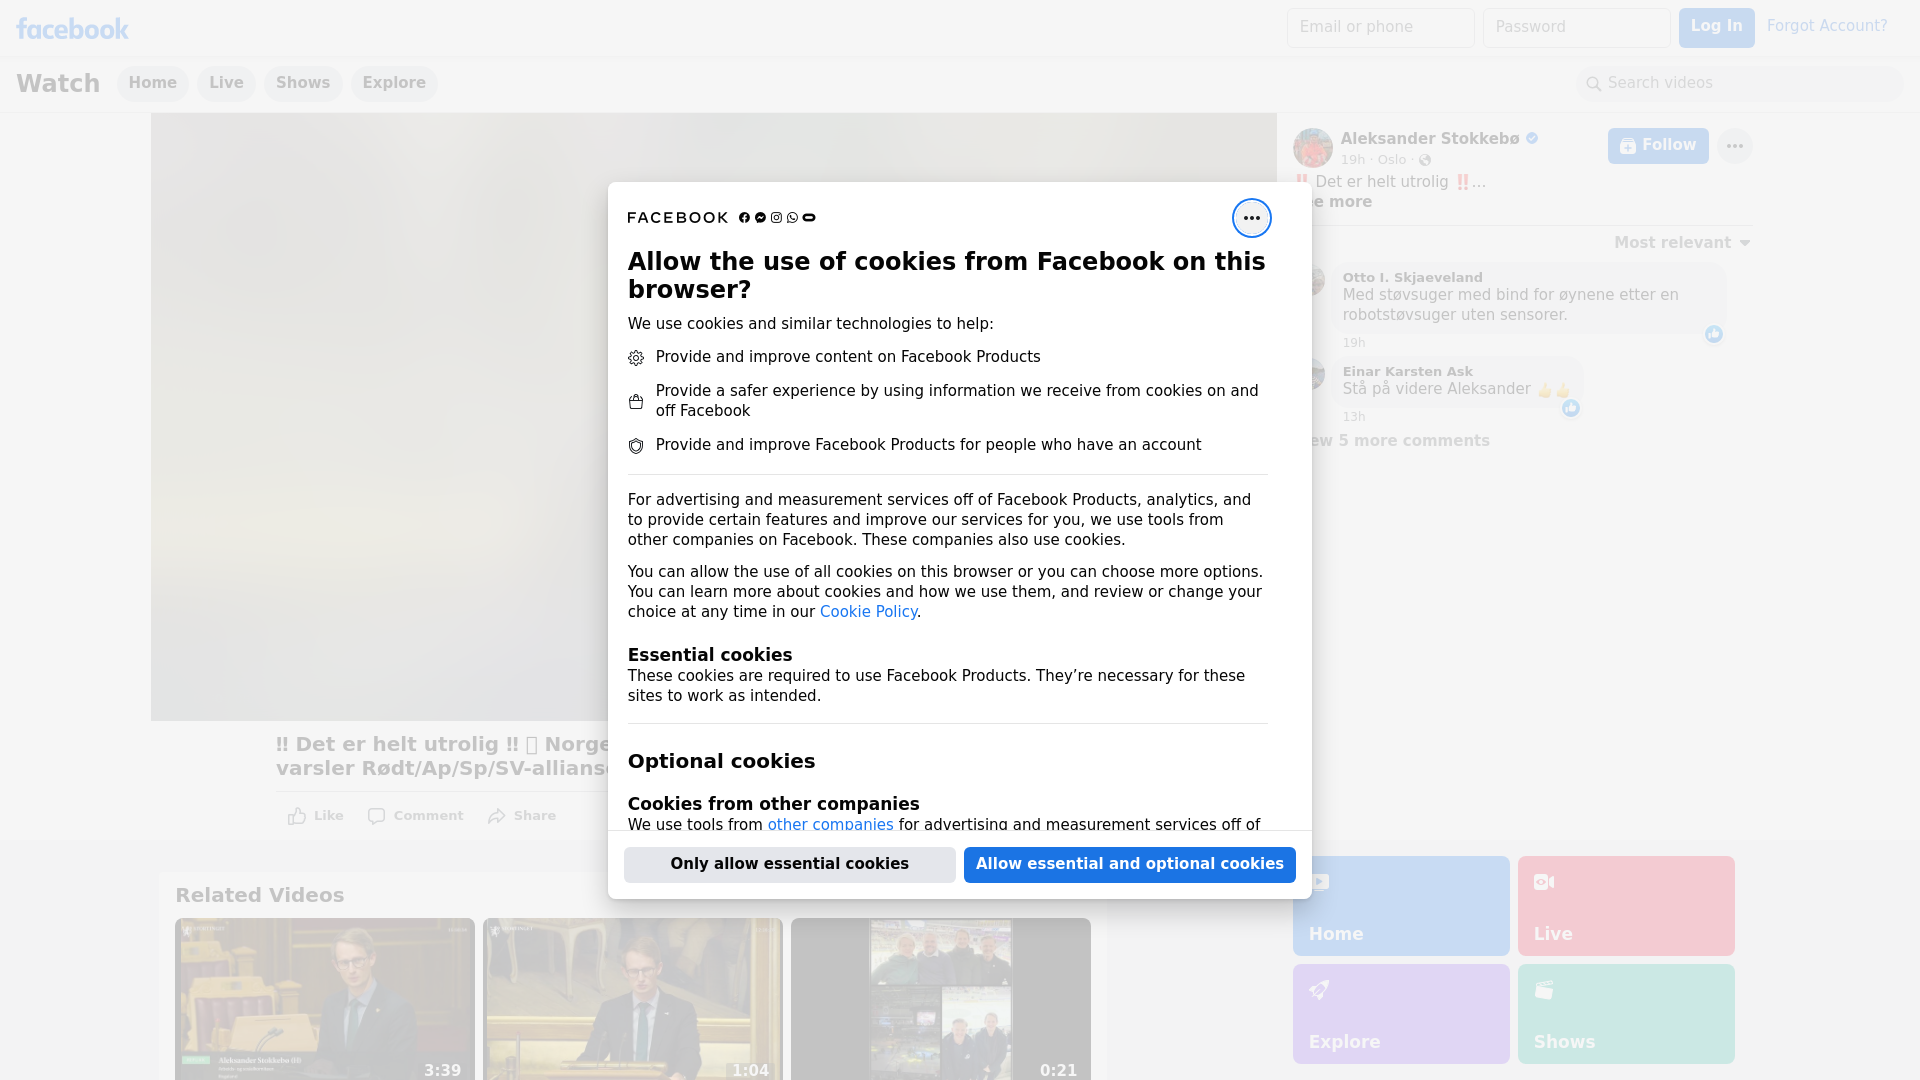Click the Aleksander Stokkebø page name
The image size is (1920, 1080).
click(1430, 139)
